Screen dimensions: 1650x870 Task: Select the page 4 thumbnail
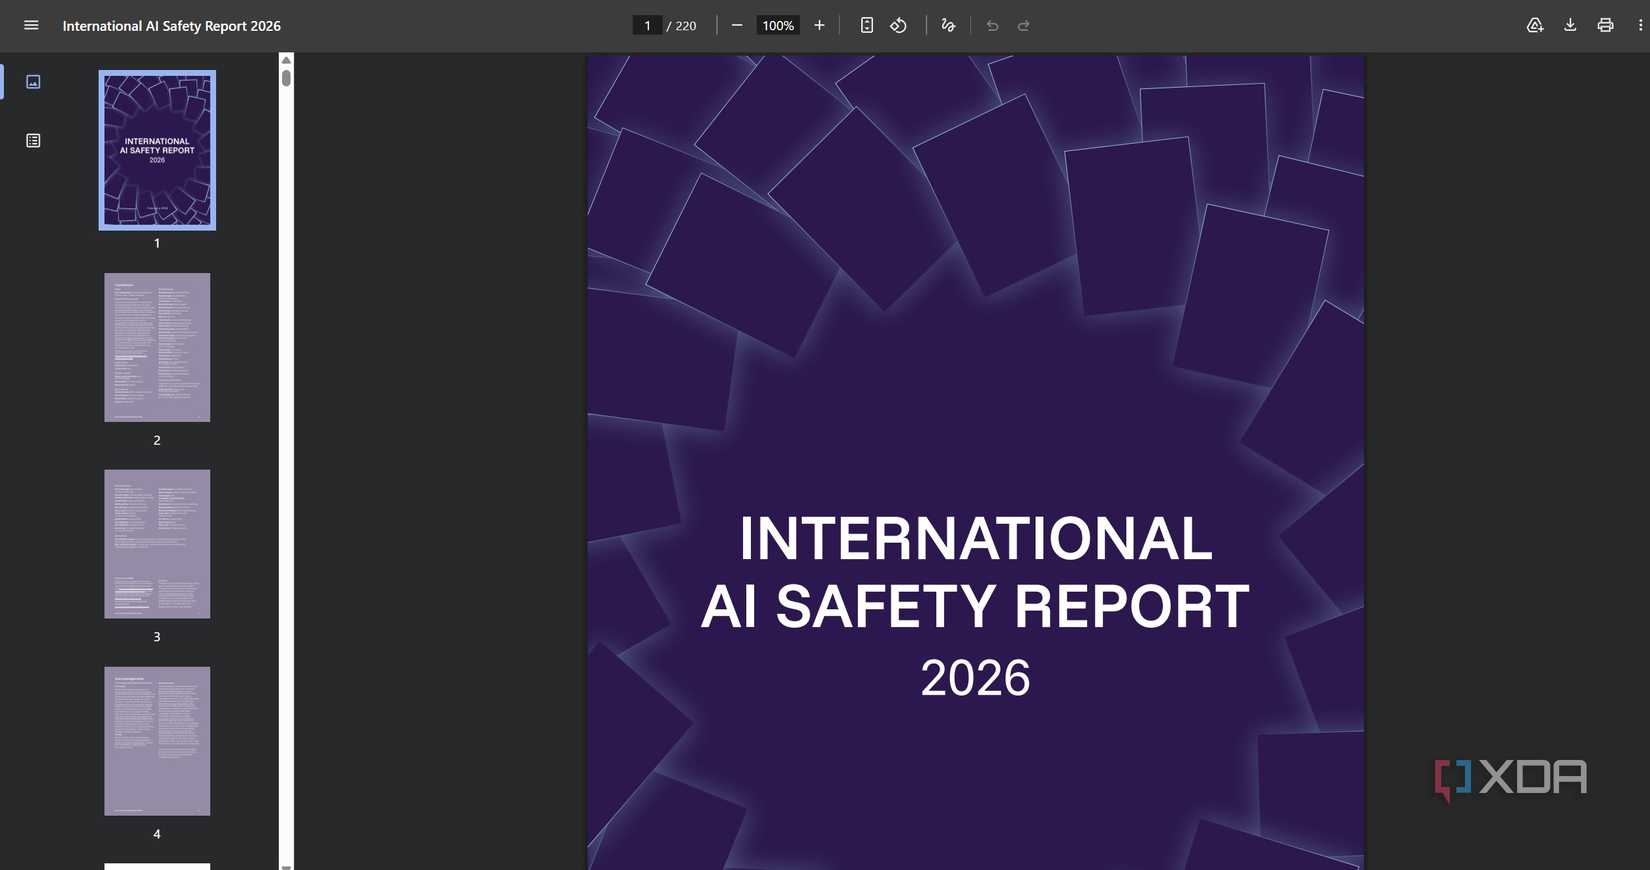(x=157, y=741)
